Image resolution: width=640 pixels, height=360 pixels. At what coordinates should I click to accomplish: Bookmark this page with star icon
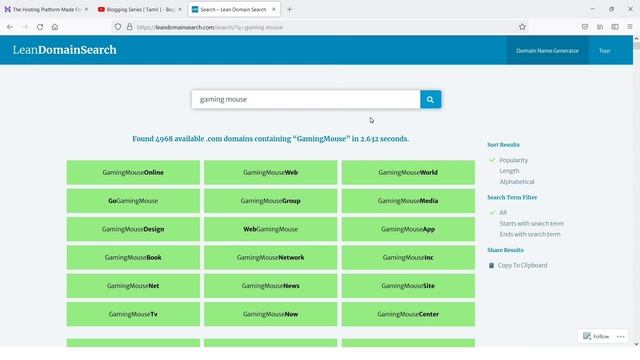522,27
